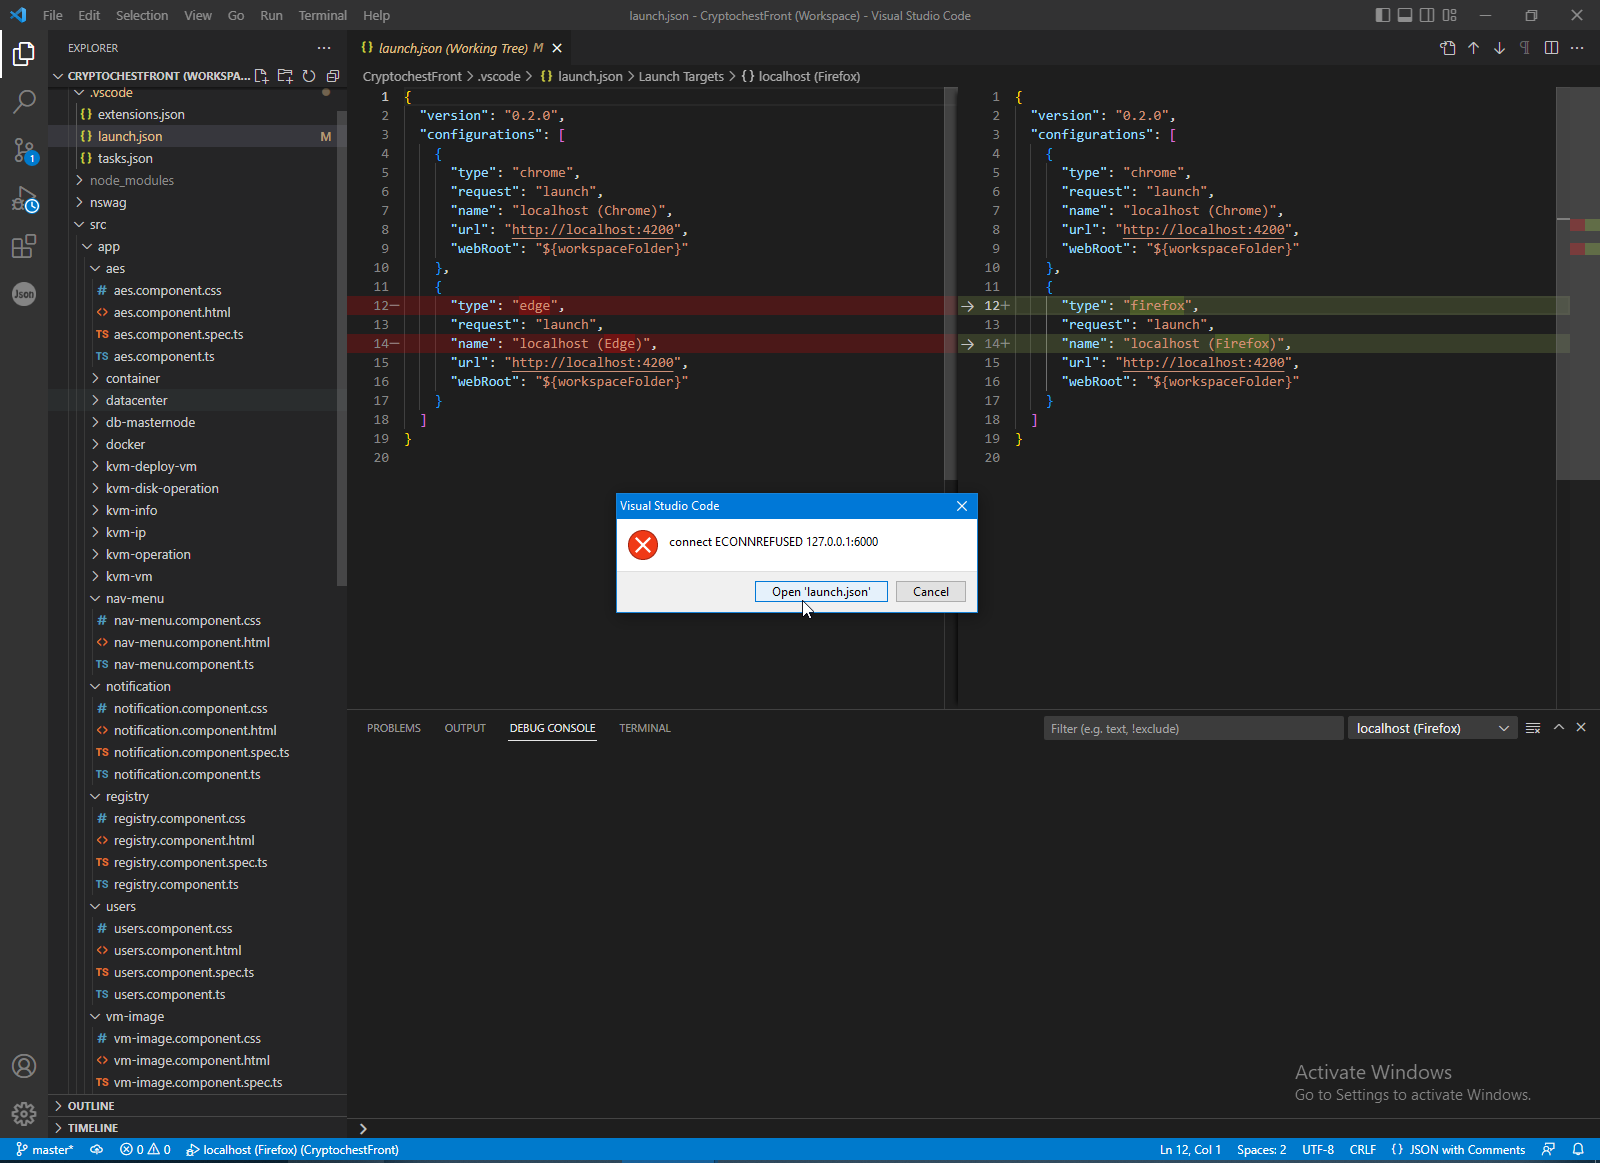Click the master branch indicator in status bar
This screenshot has width=1600, height=1163.
pos(45,1150)
